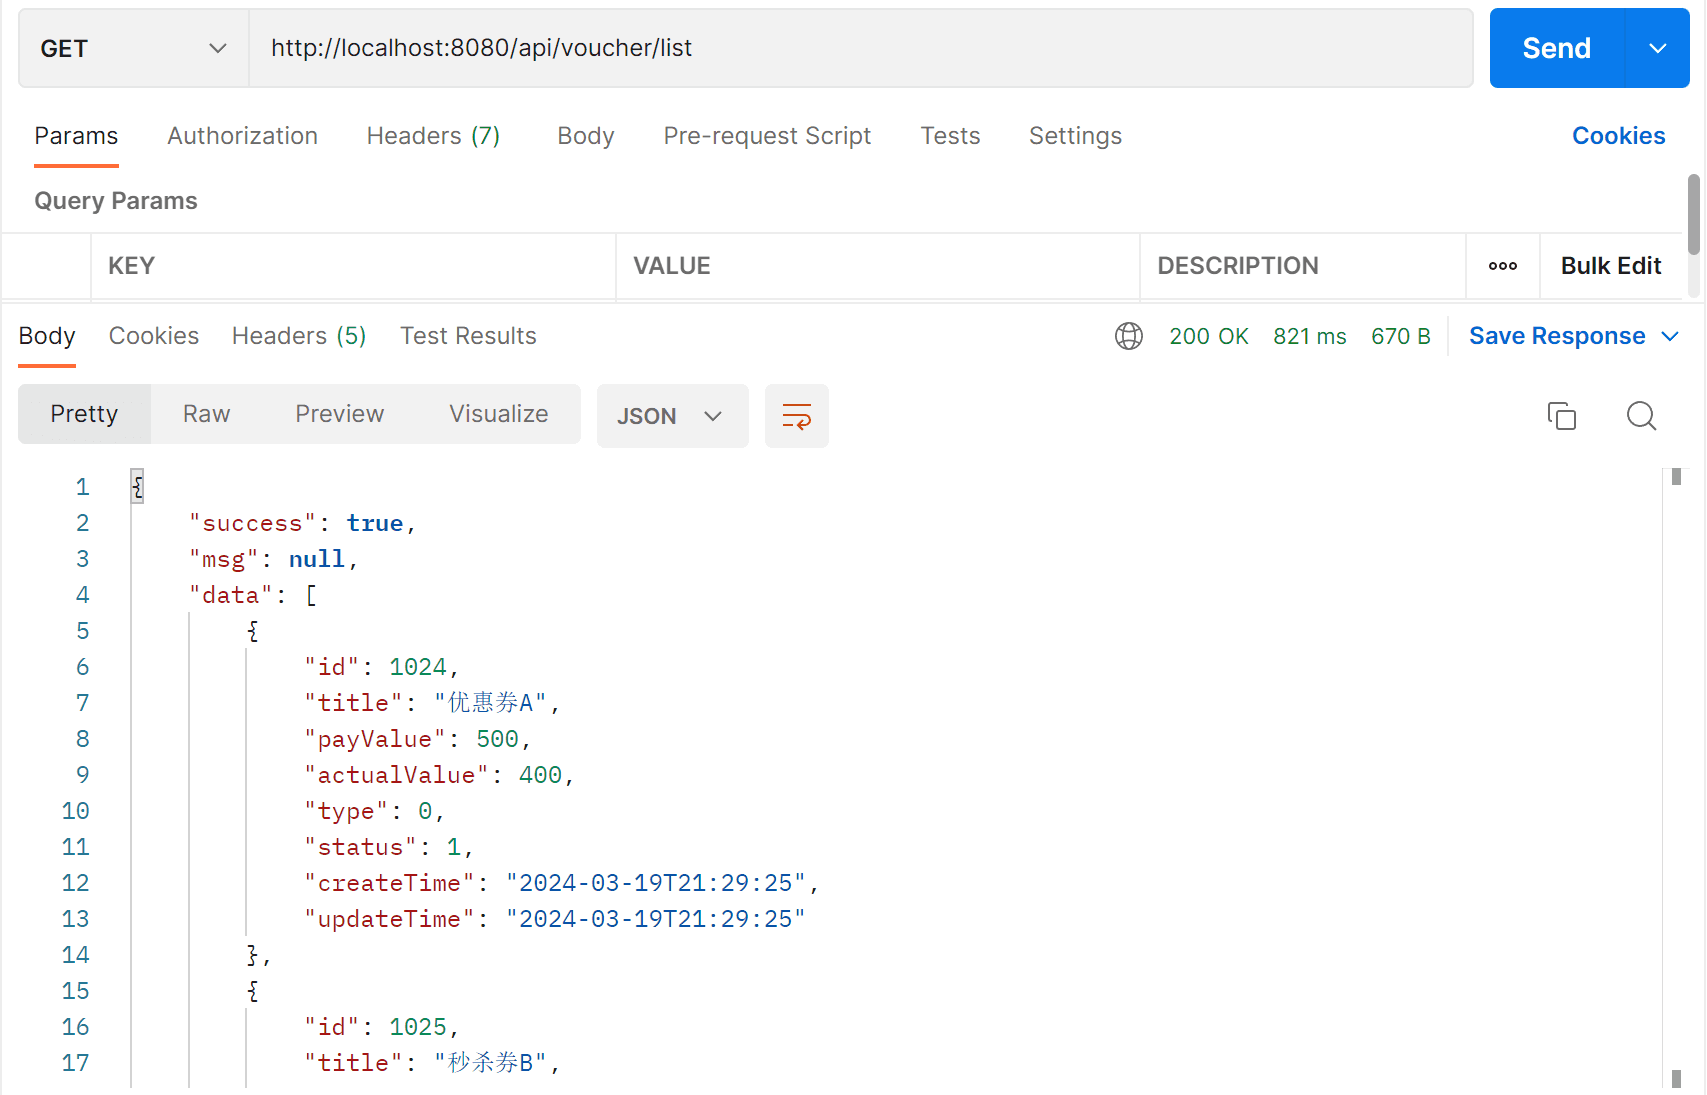Image resolution: width=1707 pixels, height=1095 pixels.
Task: Click the KEY column header
Action: pyautogui.click(x=131, y=266)
